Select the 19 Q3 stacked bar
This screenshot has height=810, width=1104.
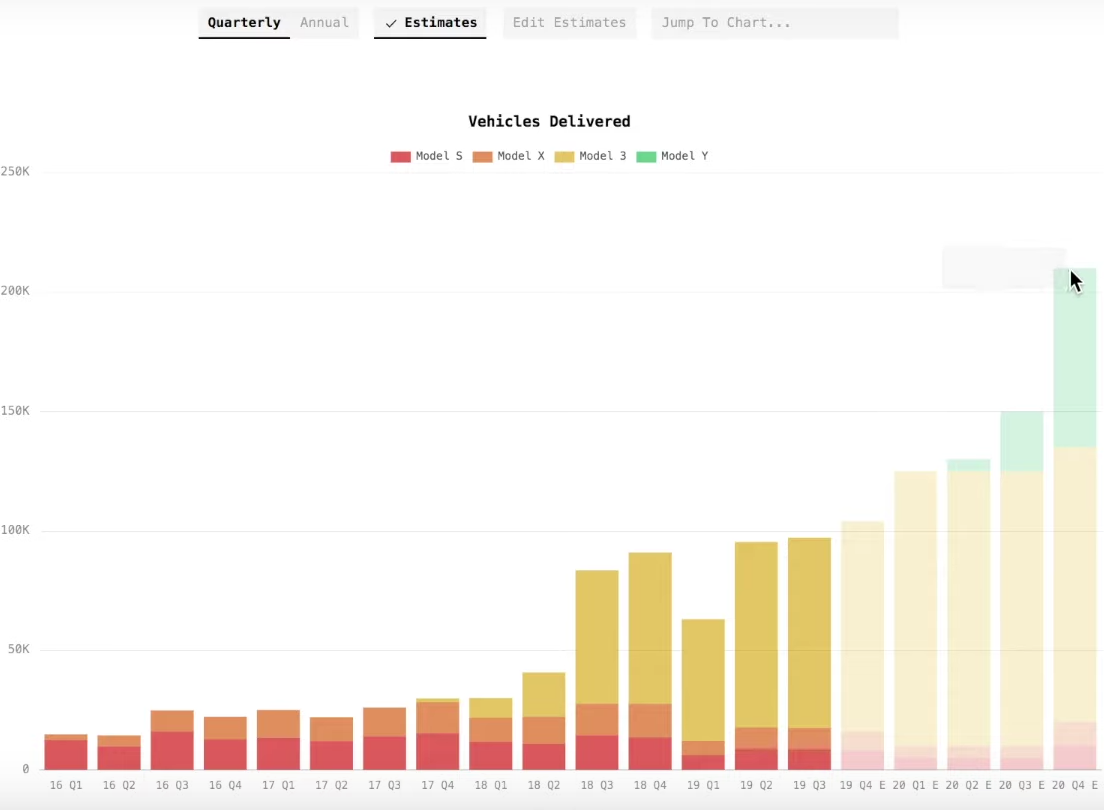click(809, 654)
